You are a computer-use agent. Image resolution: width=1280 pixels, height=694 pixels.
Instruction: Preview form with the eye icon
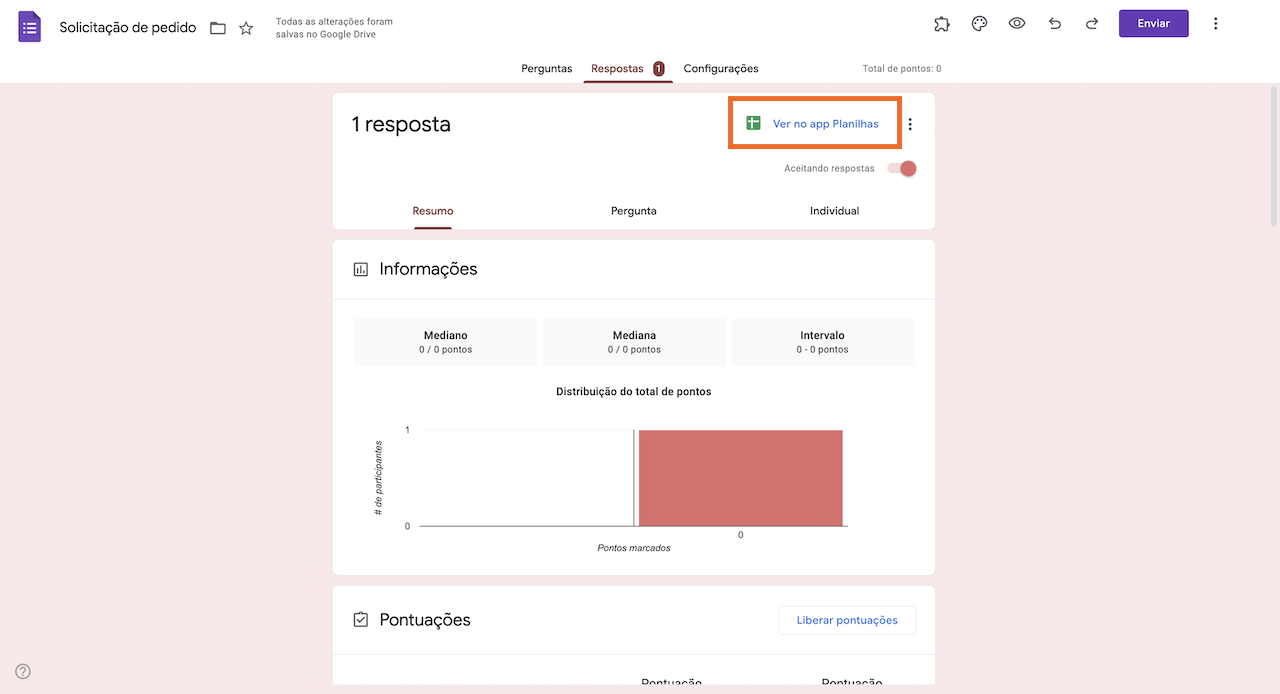(x=1017, y=24)
